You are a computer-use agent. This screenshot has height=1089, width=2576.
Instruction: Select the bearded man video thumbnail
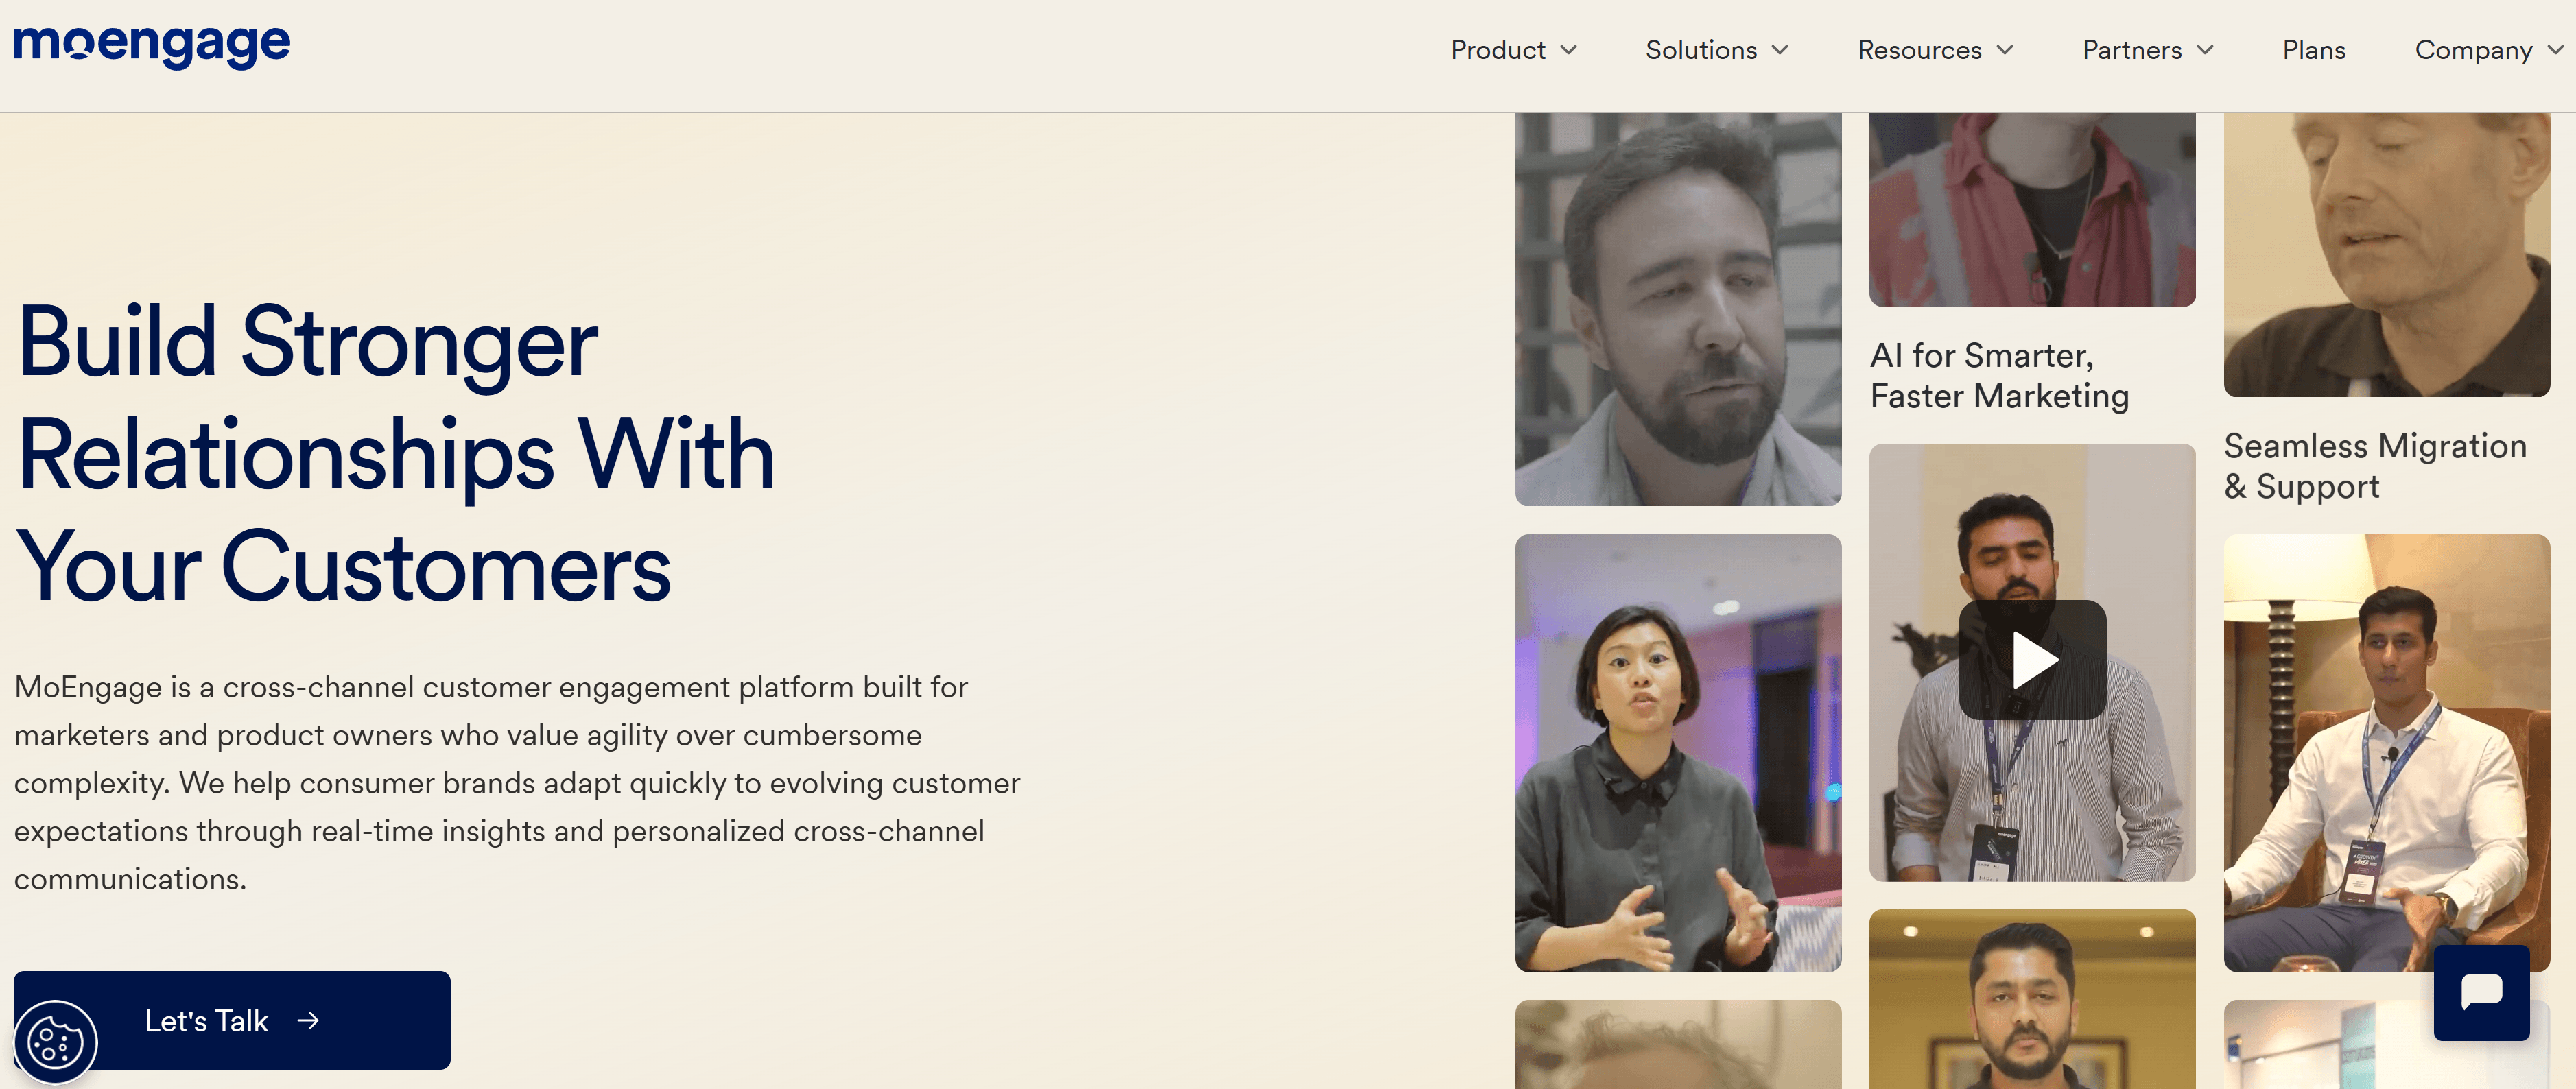(1678, 309)
